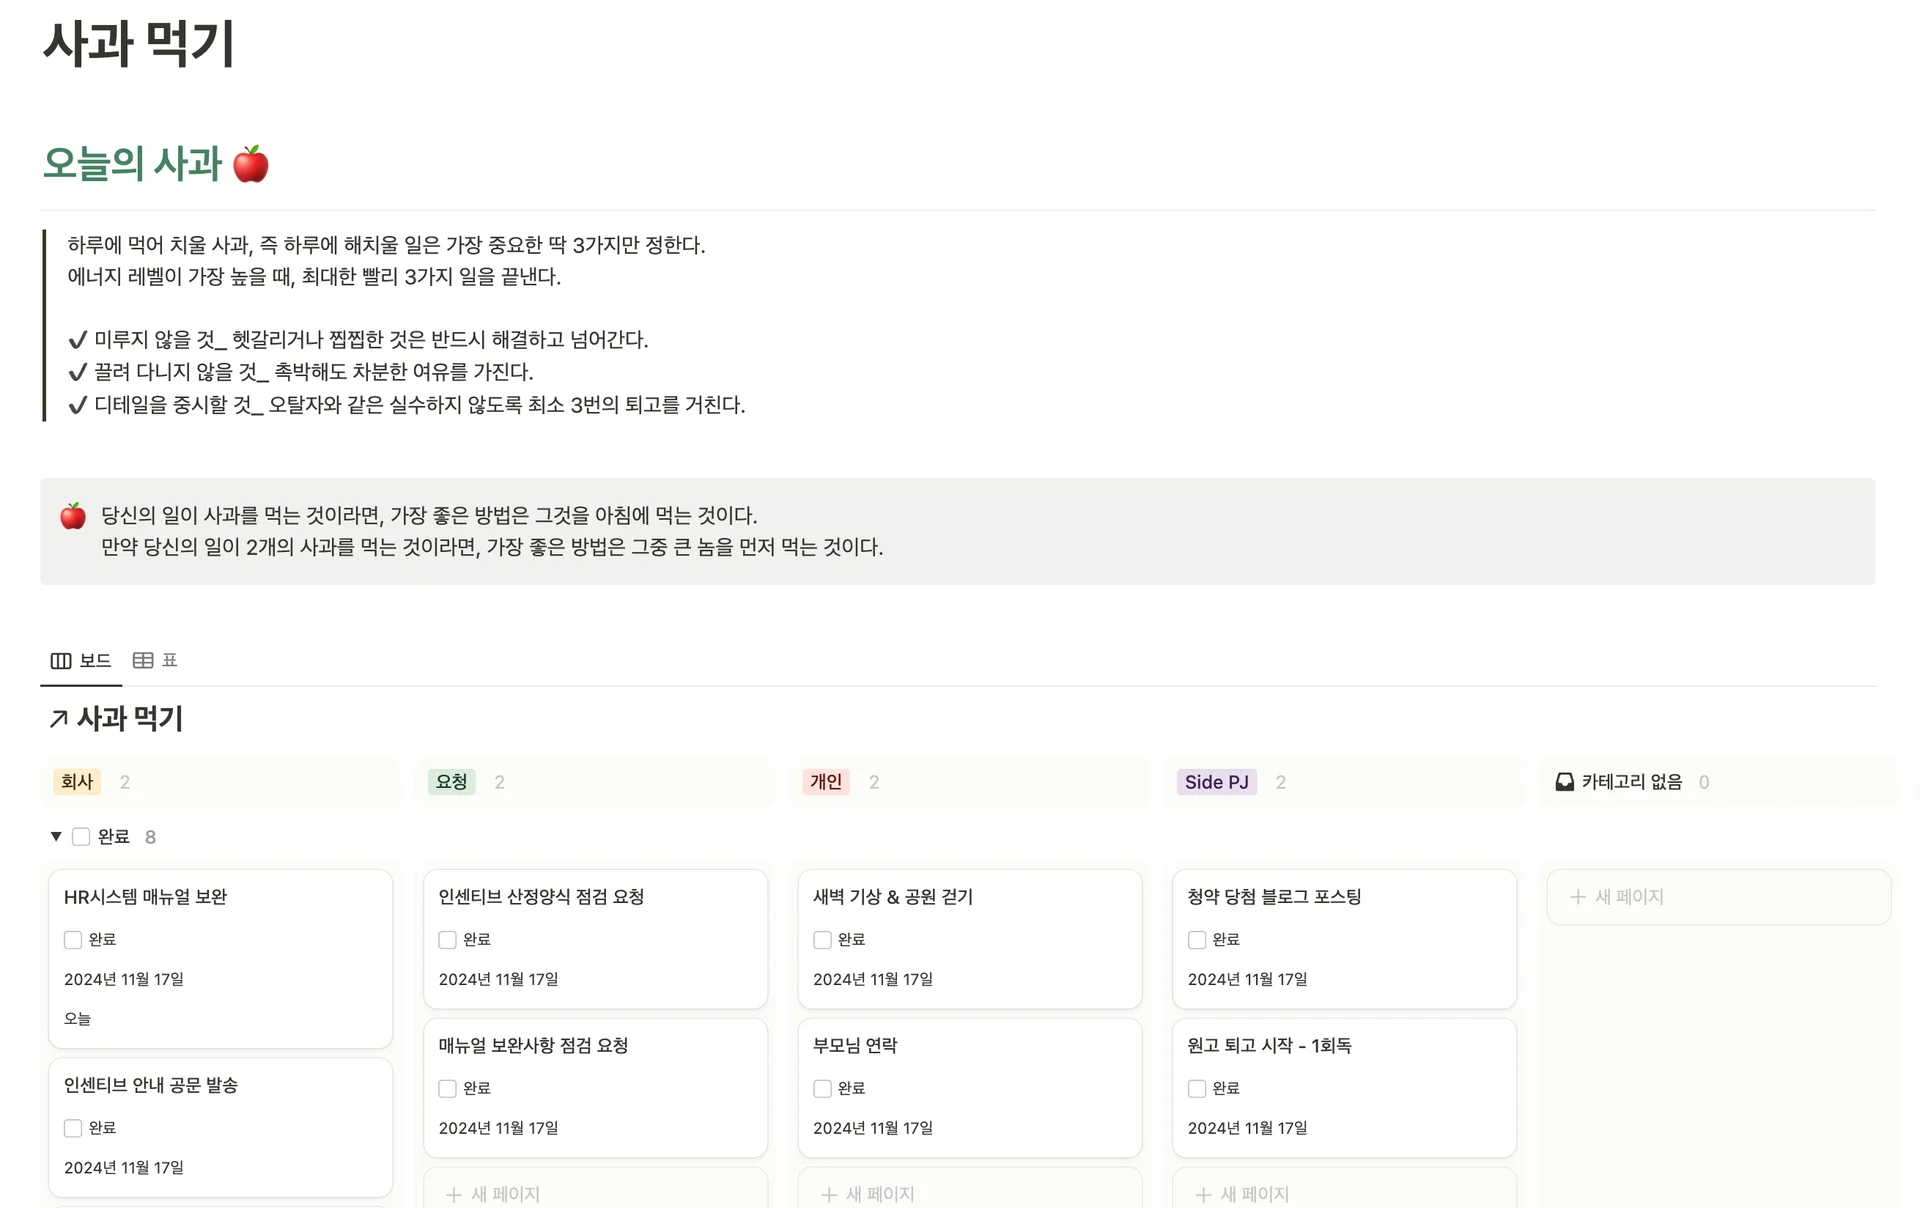Open the 회사 group label options
1920x1208 pixels.
[76, 781]
